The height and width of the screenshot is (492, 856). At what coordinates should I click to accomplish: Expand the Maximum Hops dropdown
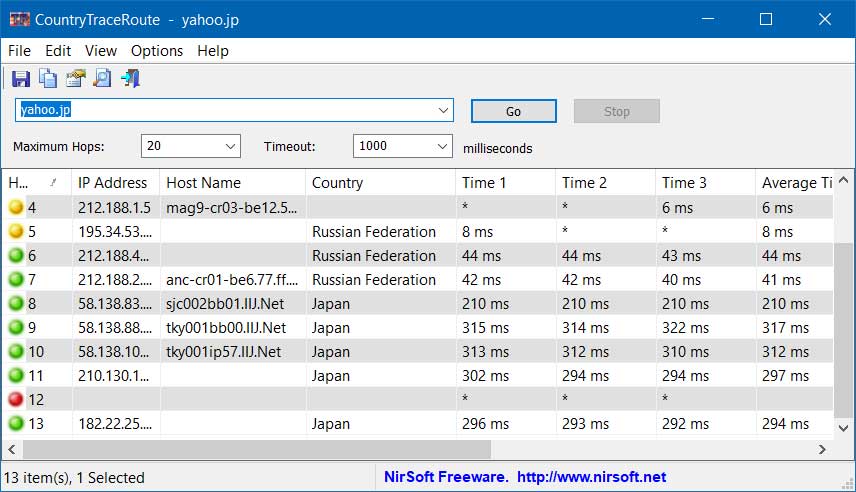pos(230,146)
